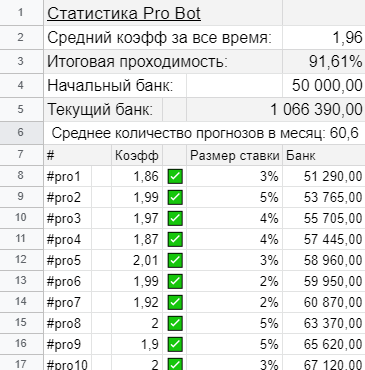
Task: Select the average coefficient value 1,96
Action: [x=324, y=37]
